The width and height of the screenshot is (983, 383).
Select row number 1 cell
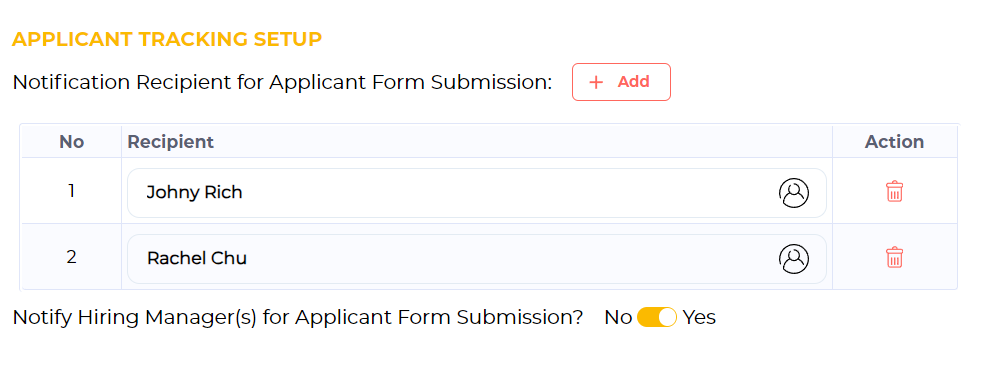(71, 191)
